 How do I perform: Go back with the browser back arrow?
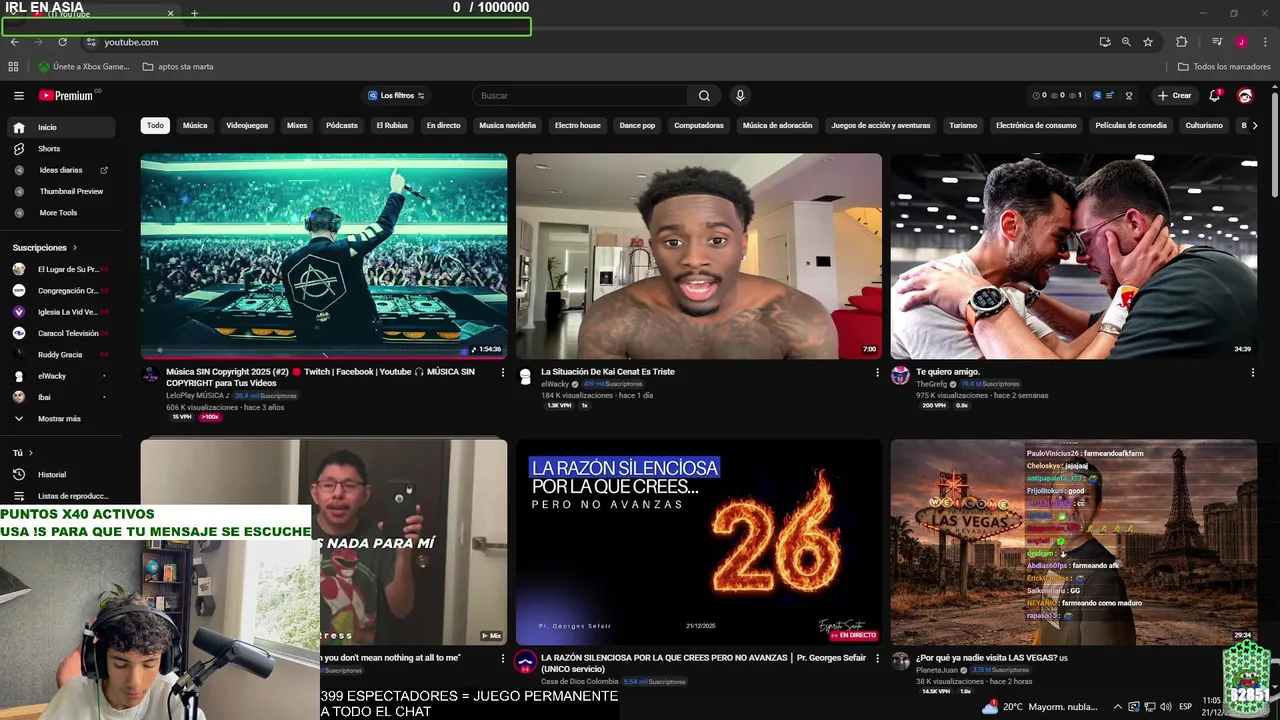(x=15, y=42)
